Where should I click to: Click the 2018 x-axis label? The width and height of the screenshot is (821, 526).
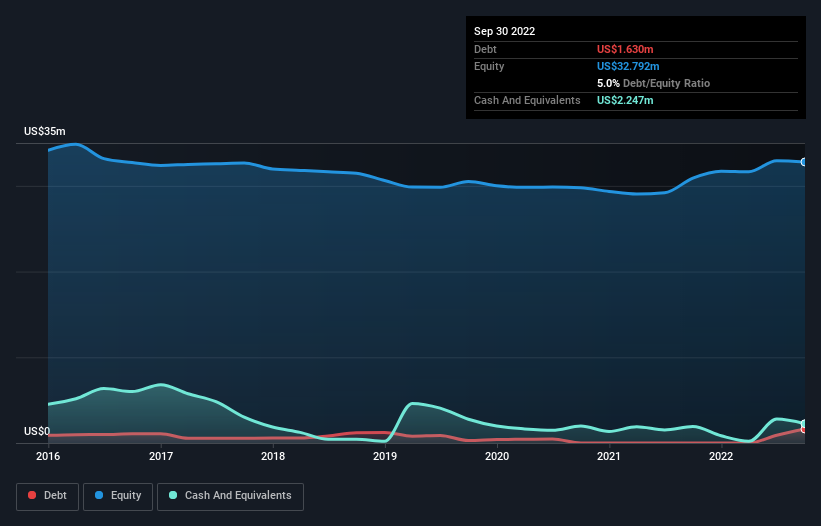tap(273, 456)
